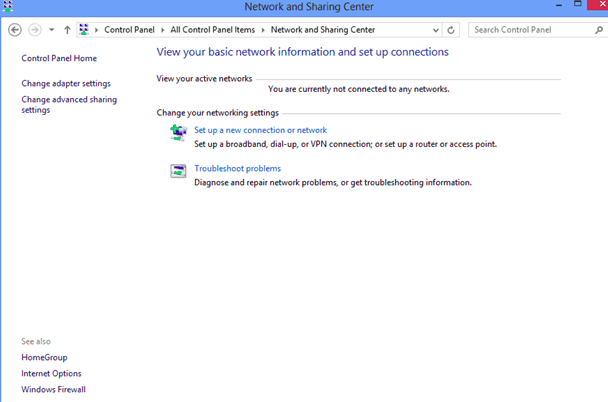Select All Control Panel Items breadcrumb
The width and height of the screenshot is (608, 402).
tap(212, 30)
